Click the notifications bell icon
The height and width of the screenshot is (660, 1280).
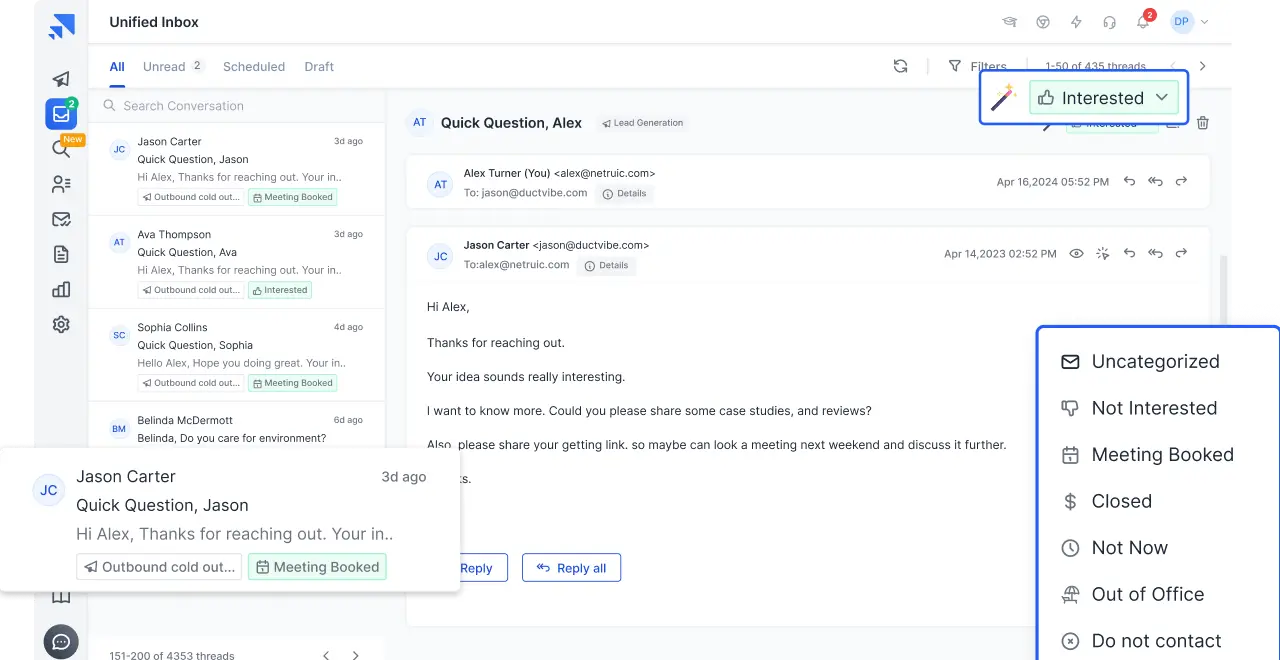[1142, 22]
